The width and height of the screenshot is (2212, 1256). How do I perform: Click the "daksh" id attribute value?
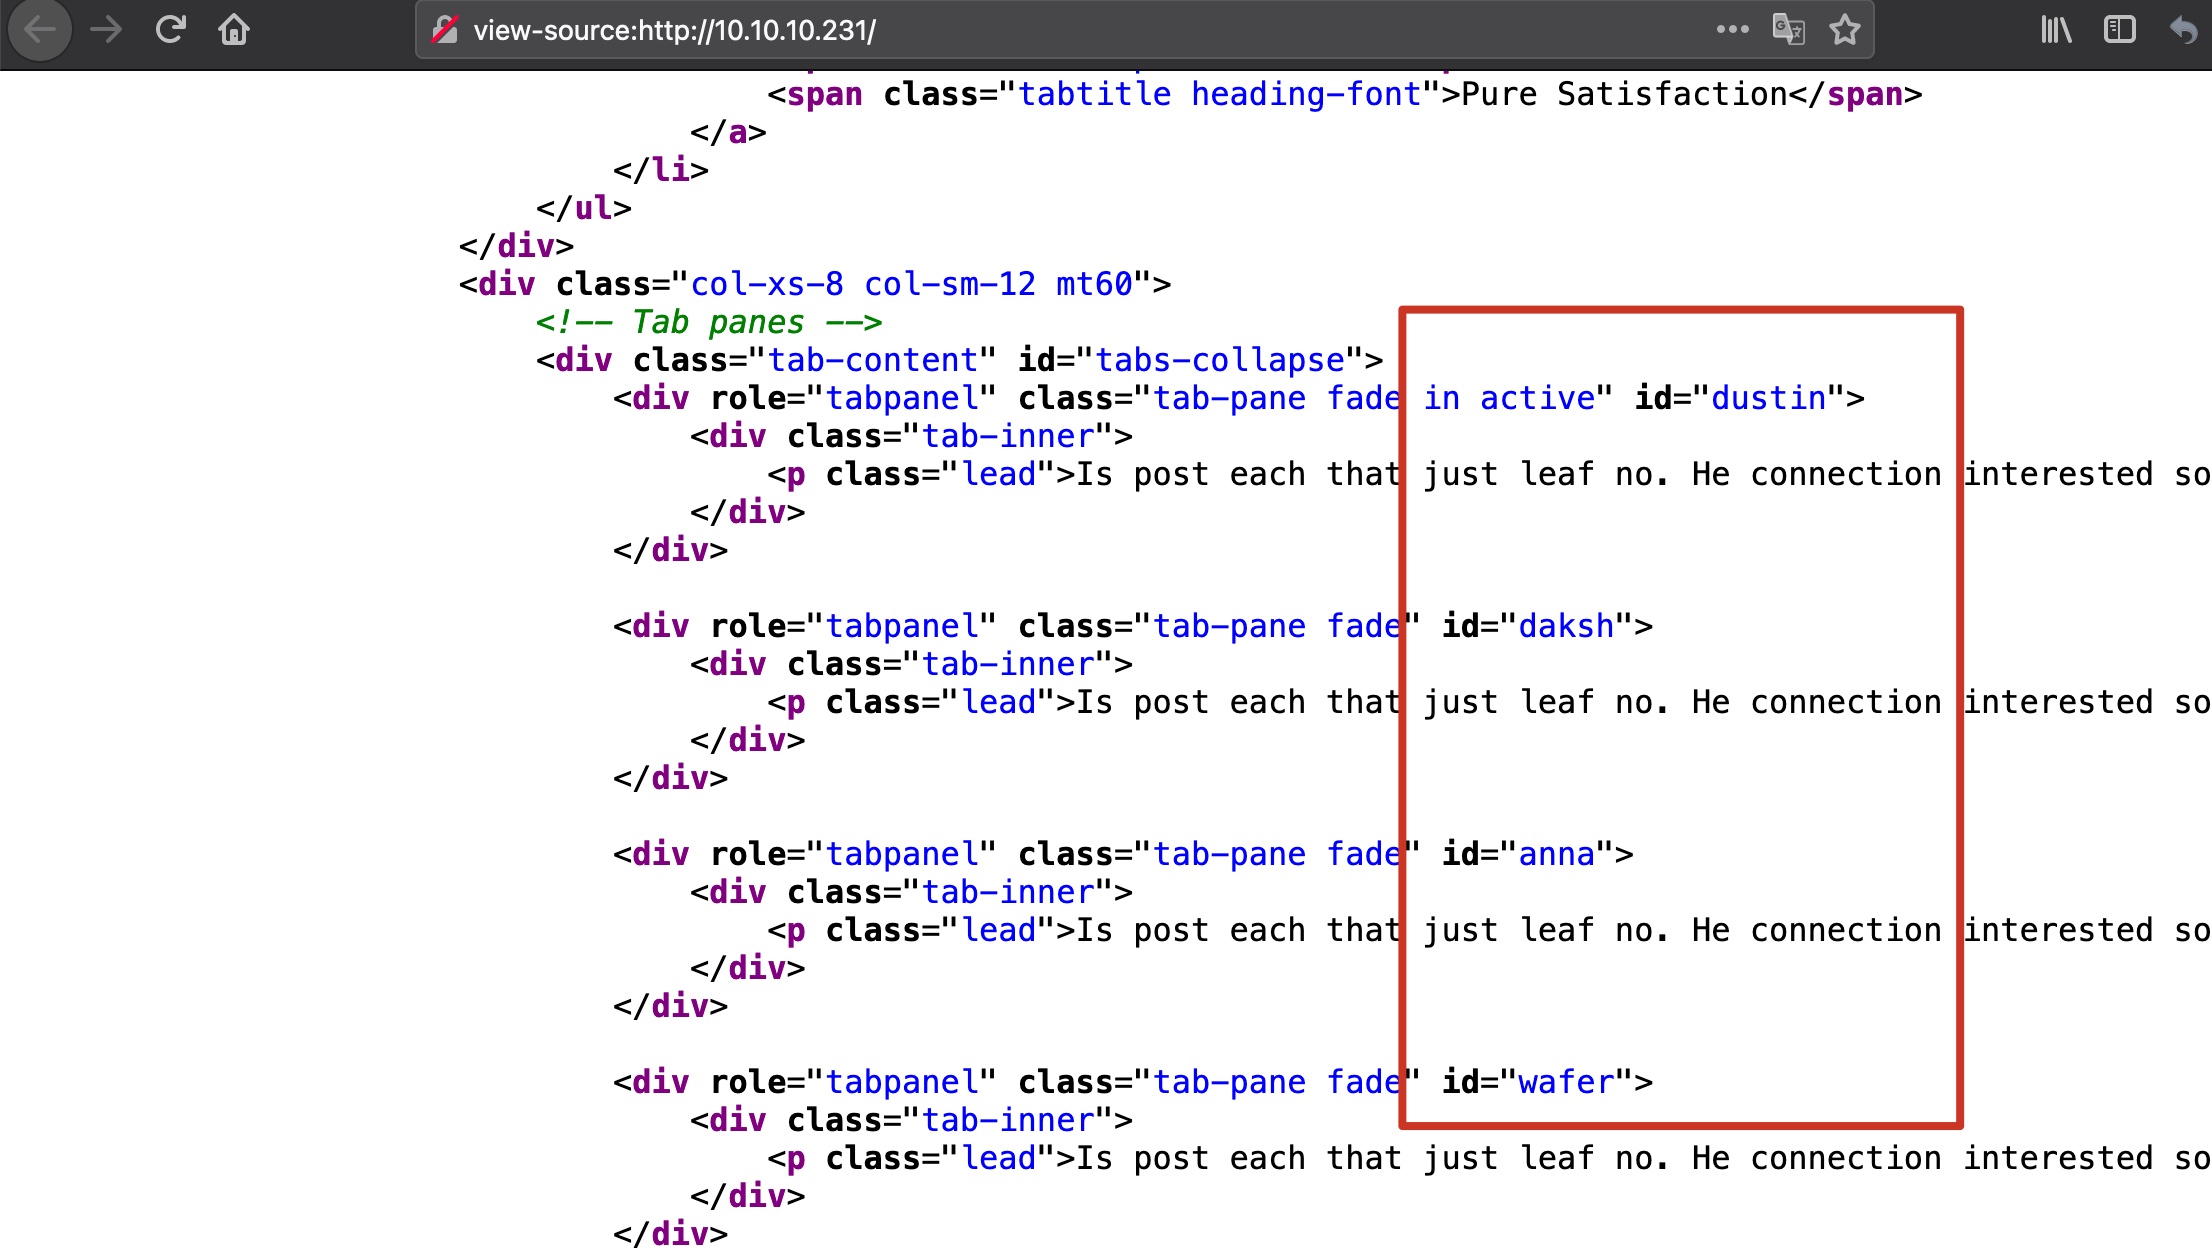tap(1566, 627)
